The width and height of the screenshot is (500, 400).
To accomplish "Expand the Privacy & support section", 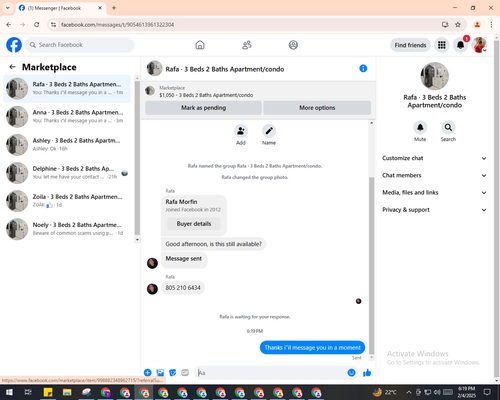I will tap(434, 210).
